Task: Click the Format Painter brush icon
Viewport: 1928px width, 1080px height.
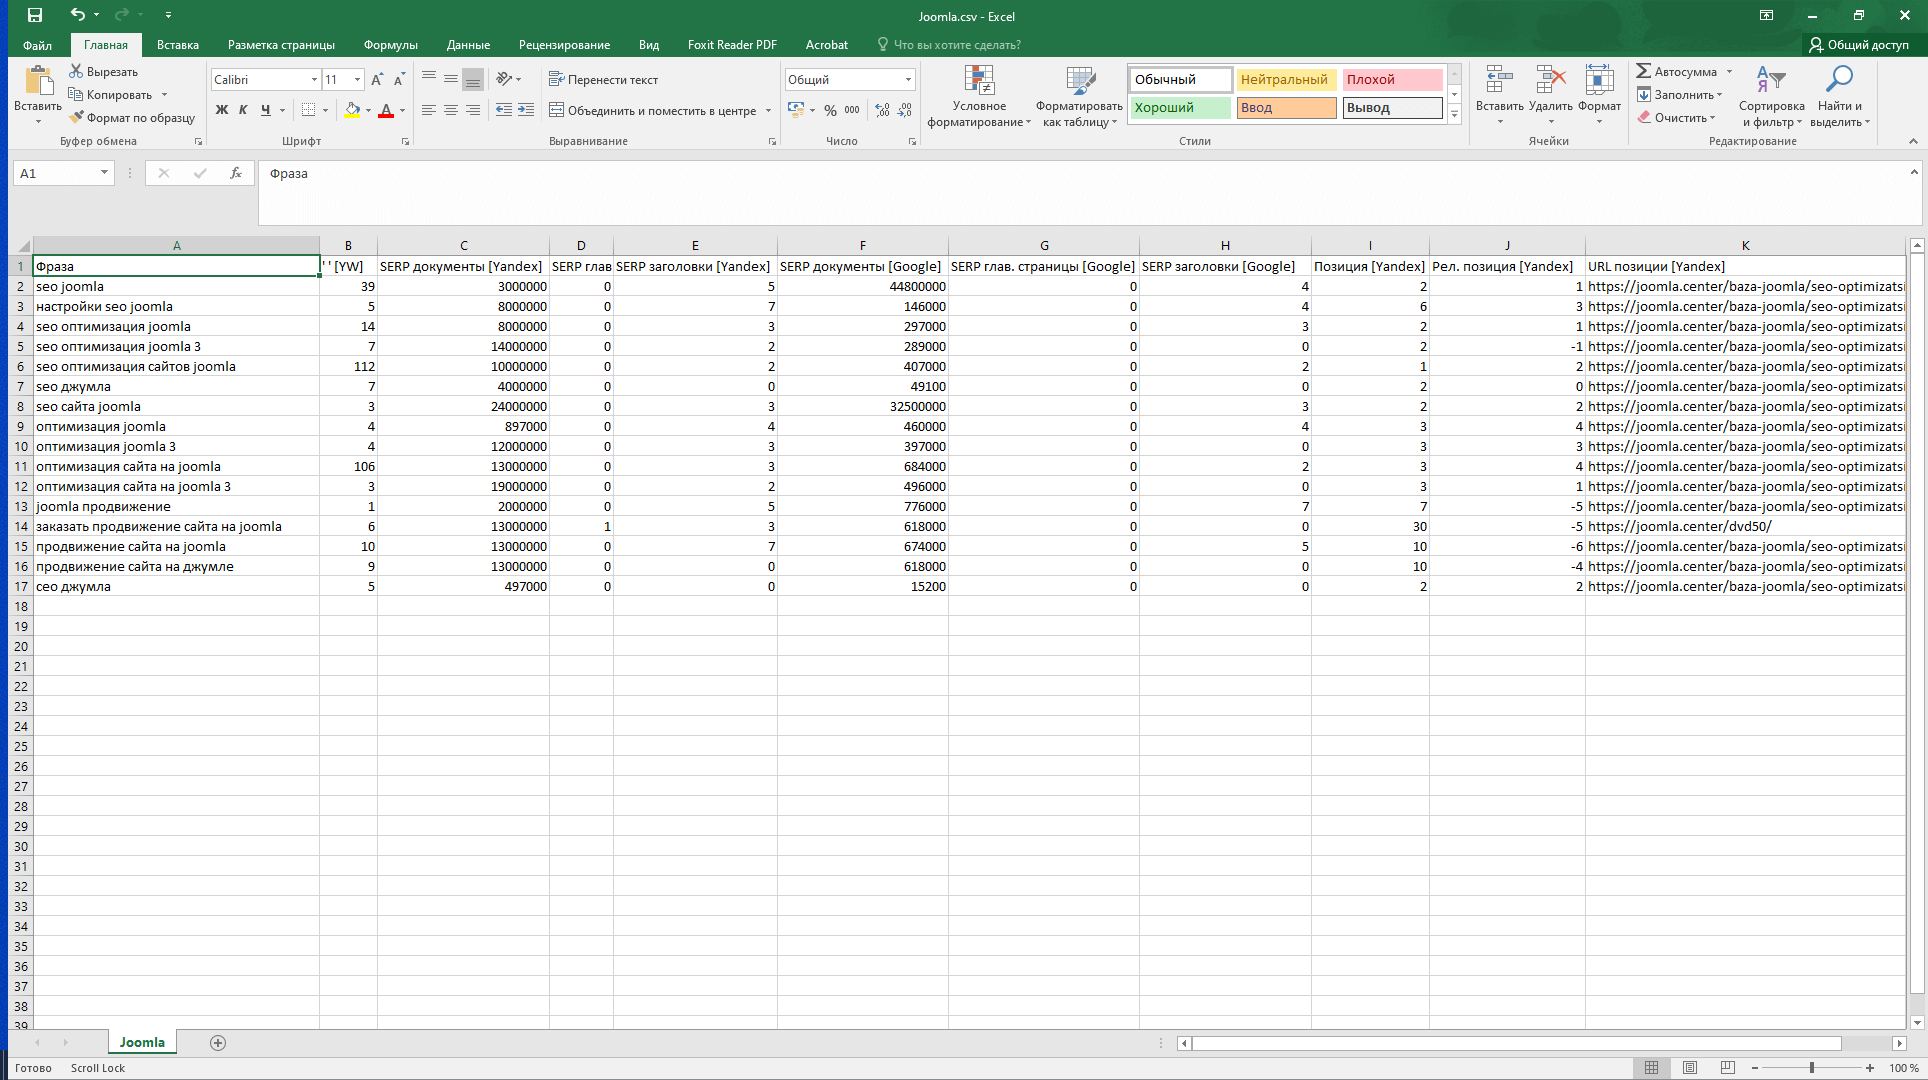Action: [x=76, y=118]
